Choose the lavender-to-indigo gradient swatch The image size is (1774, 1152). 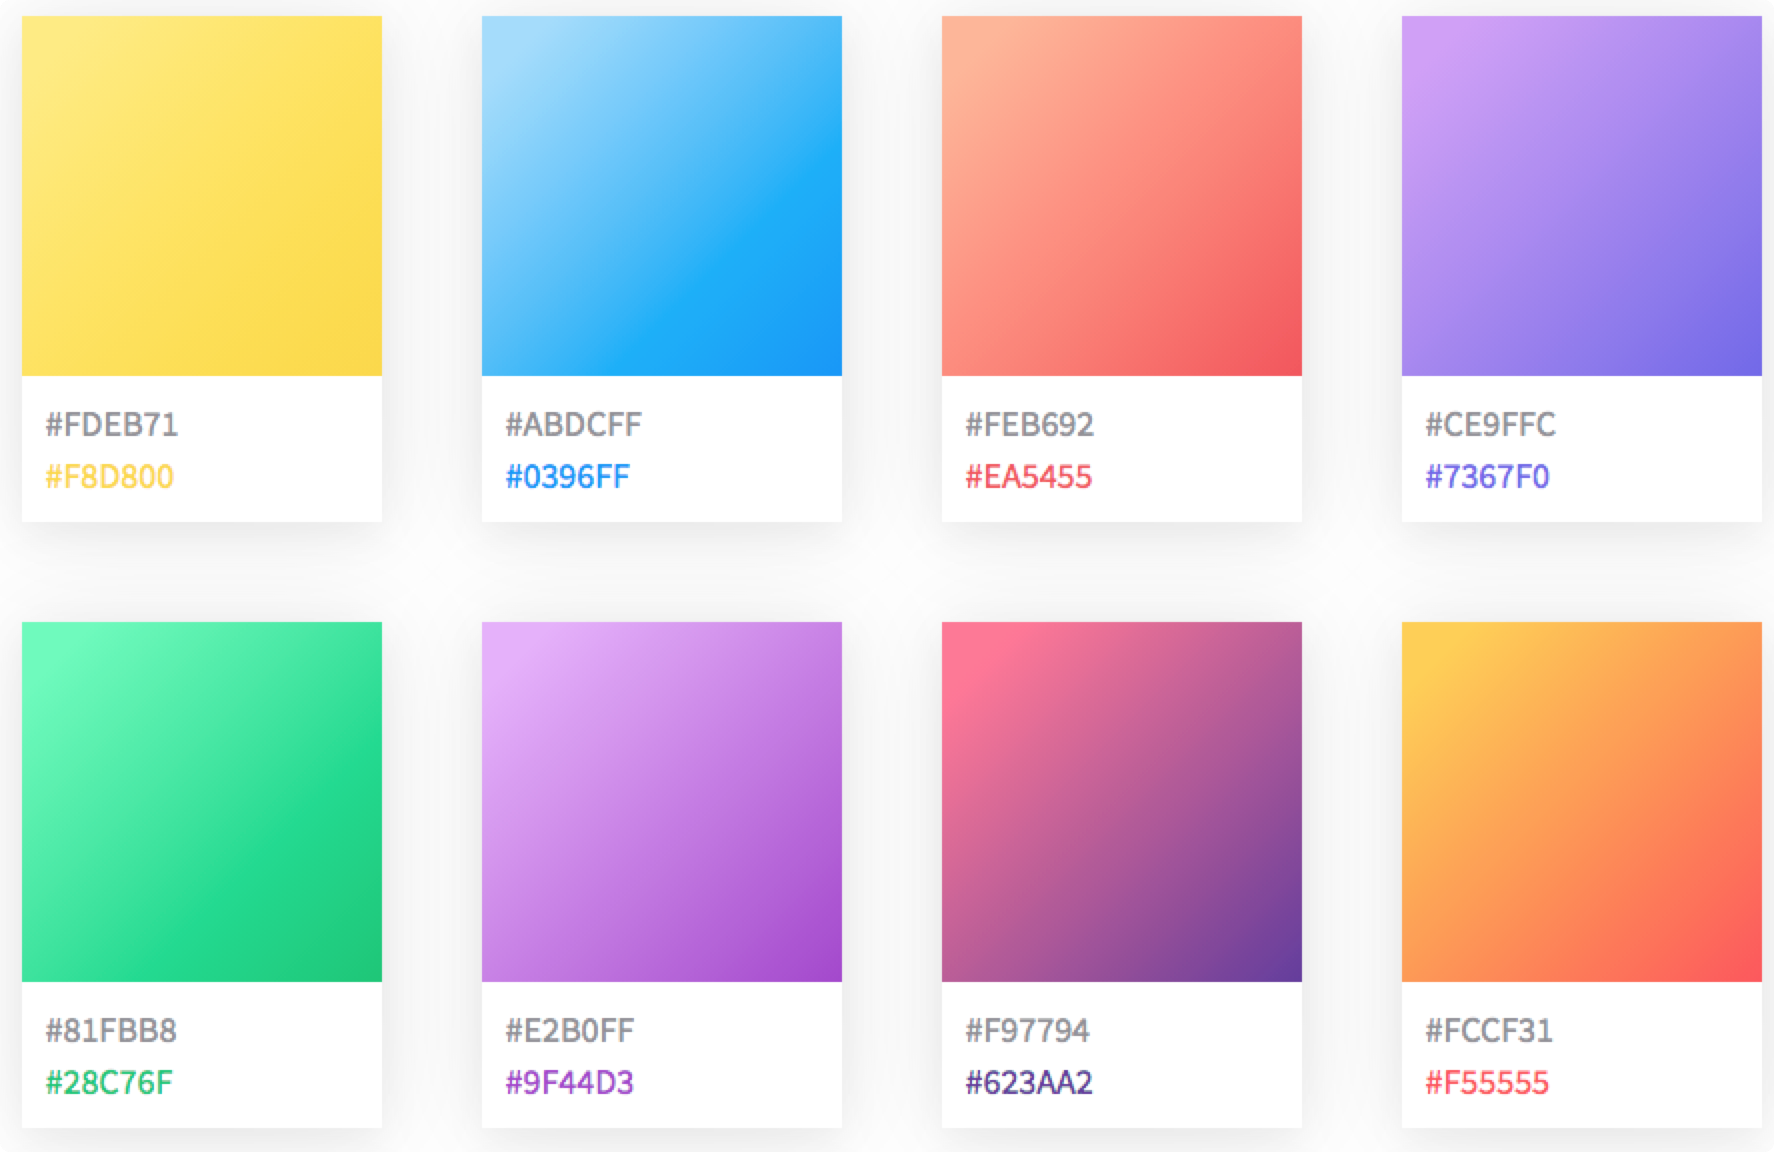click(1582, 196)
